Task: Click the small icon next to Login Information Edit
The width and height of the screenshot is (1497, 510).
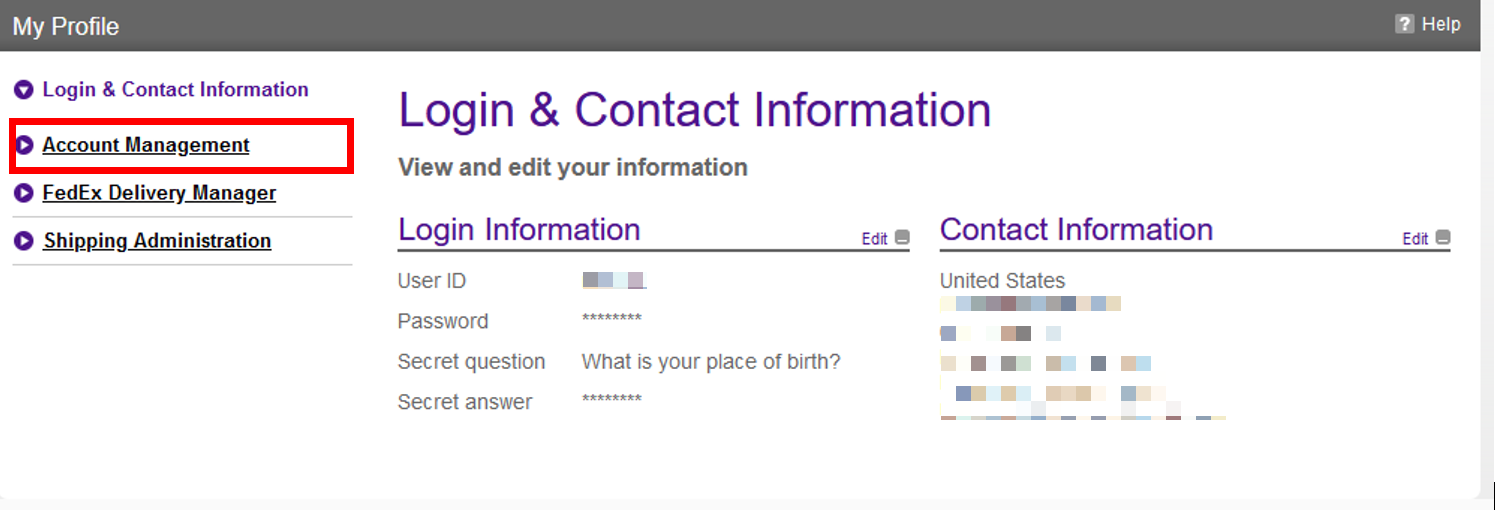Action: point(902,238)
